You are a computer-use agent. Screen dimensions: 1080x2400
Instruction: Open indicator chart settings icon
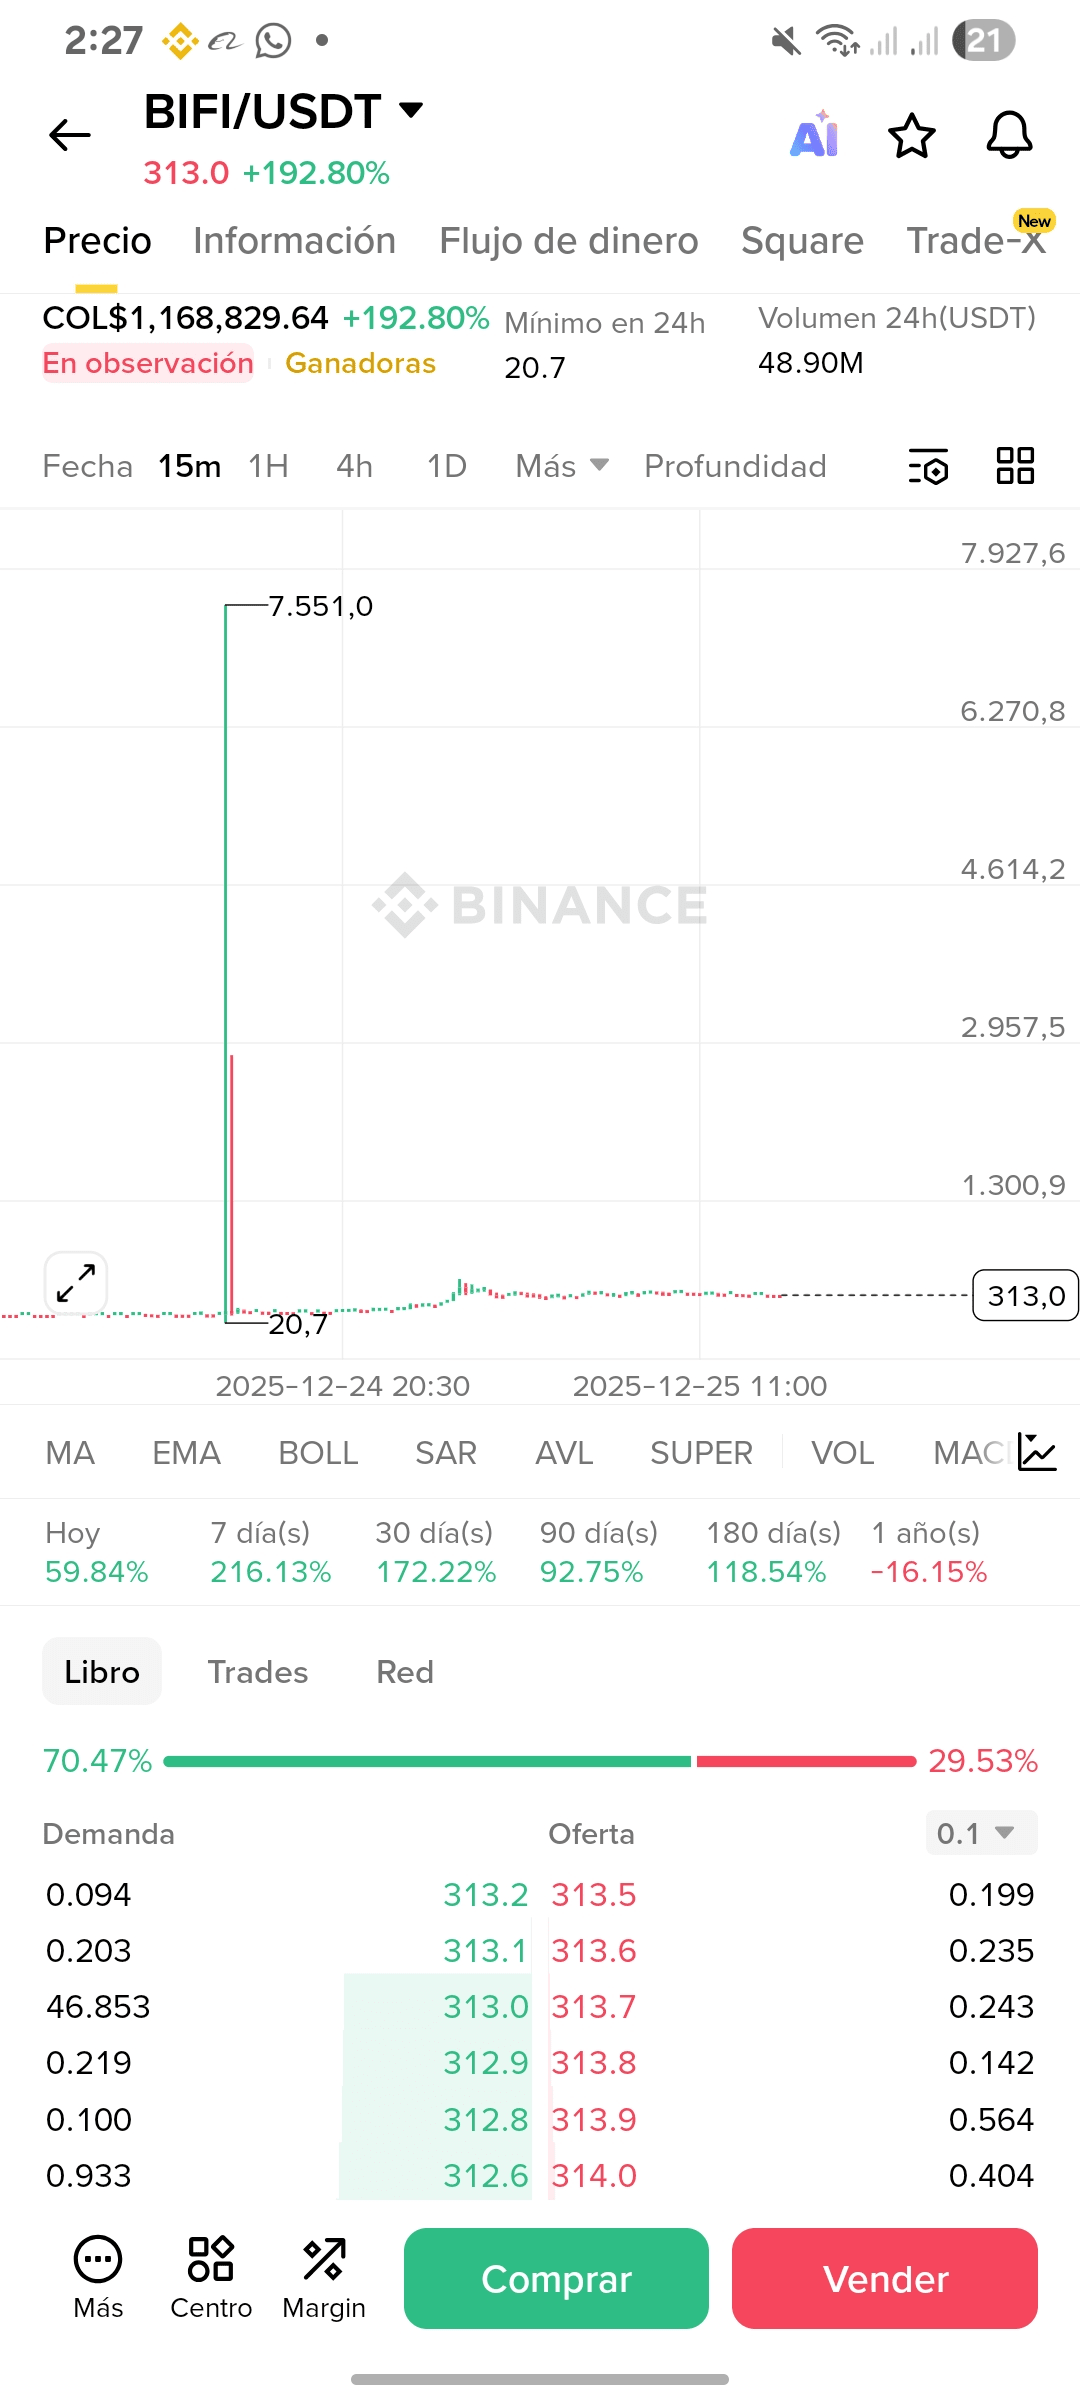pos(1037,1452)
